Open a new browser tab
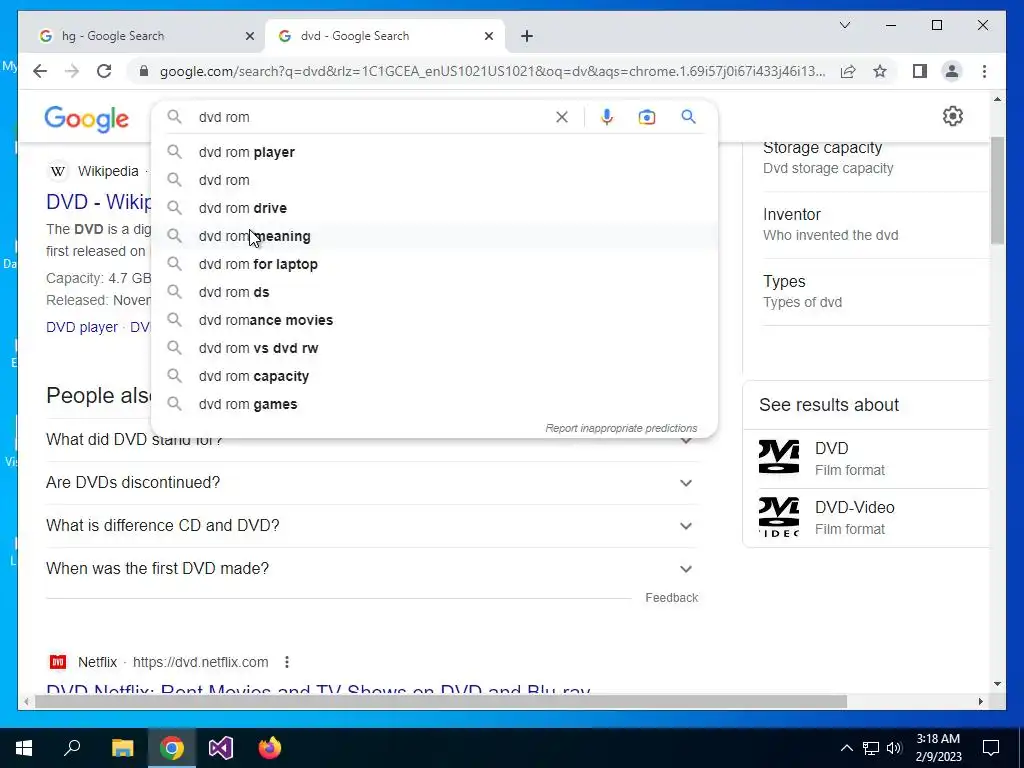 tap(527, 36)
